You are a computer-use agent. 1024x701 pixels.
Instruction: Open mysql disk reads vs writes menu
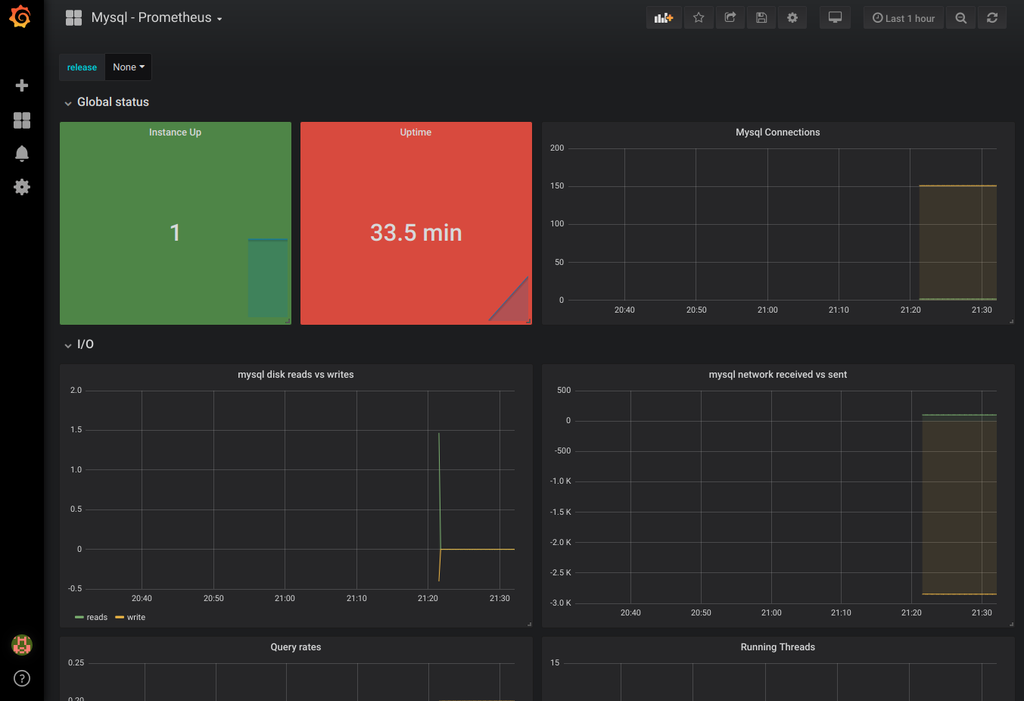click(295, 374)
